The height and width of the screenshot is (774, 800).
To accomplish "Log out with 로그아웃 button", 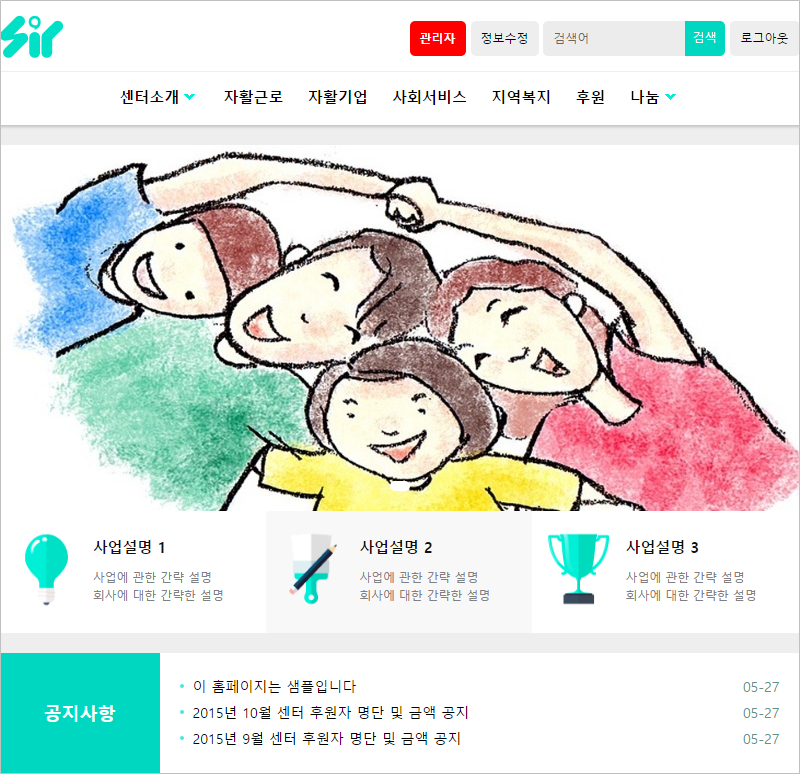I will (764, 38).
